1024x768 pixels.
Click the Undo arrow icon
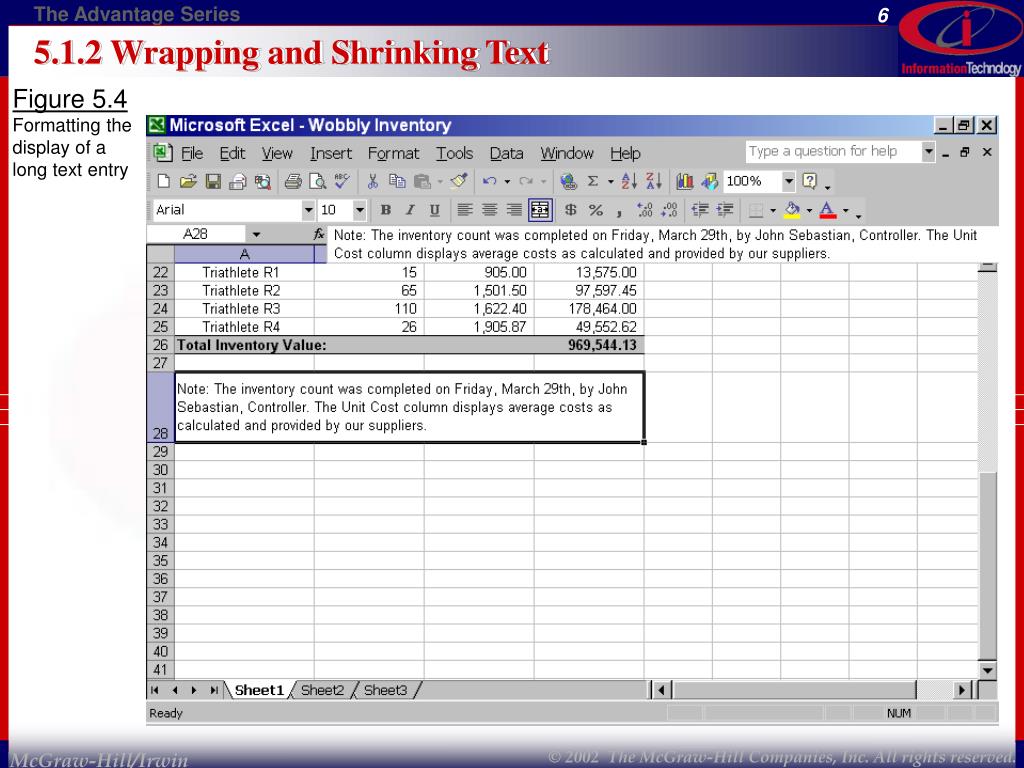tap(489, 182)
